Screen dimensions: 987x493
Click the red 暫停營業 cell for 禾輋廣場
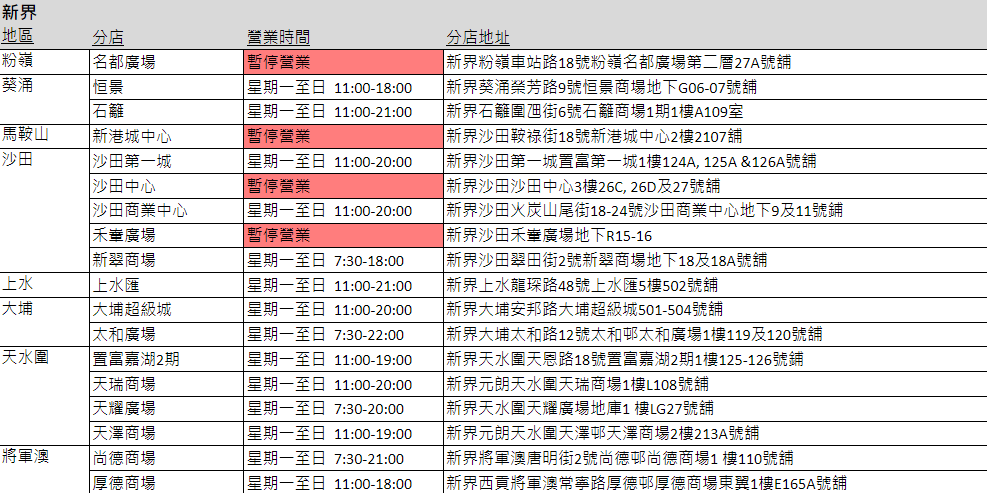pos(343,235)
